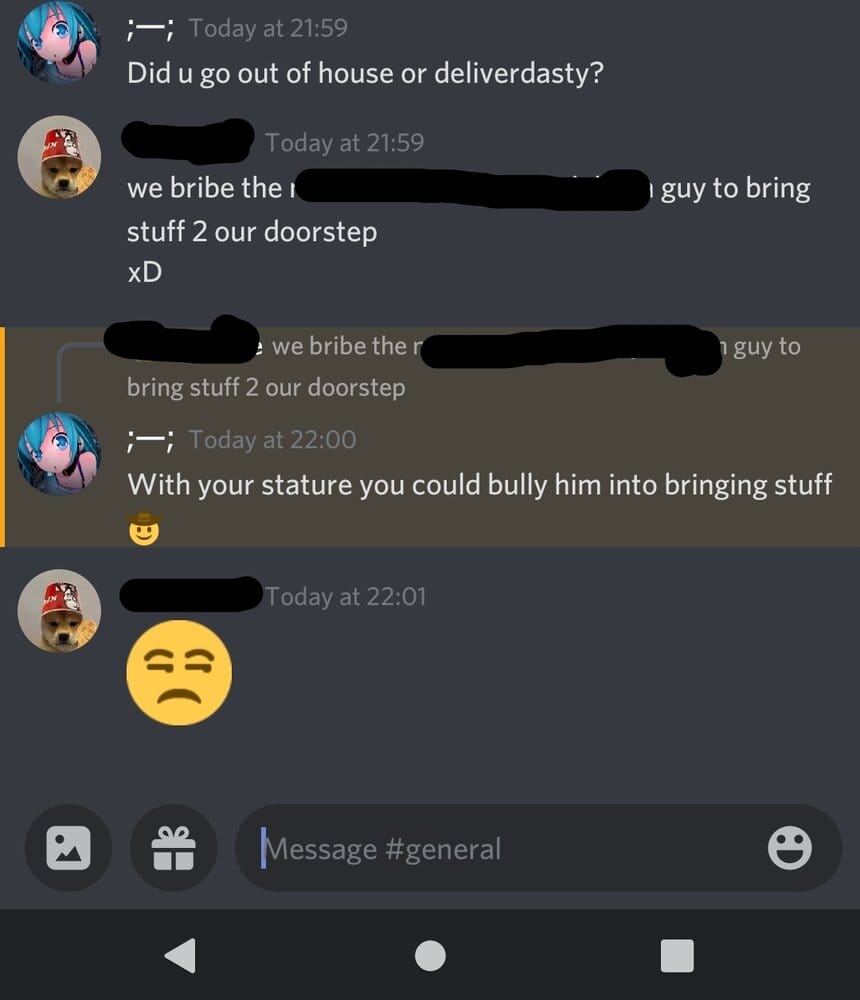Open the Nitro gift icon
The width and height of the screenshot is (860, 1000).
[174, 848]
